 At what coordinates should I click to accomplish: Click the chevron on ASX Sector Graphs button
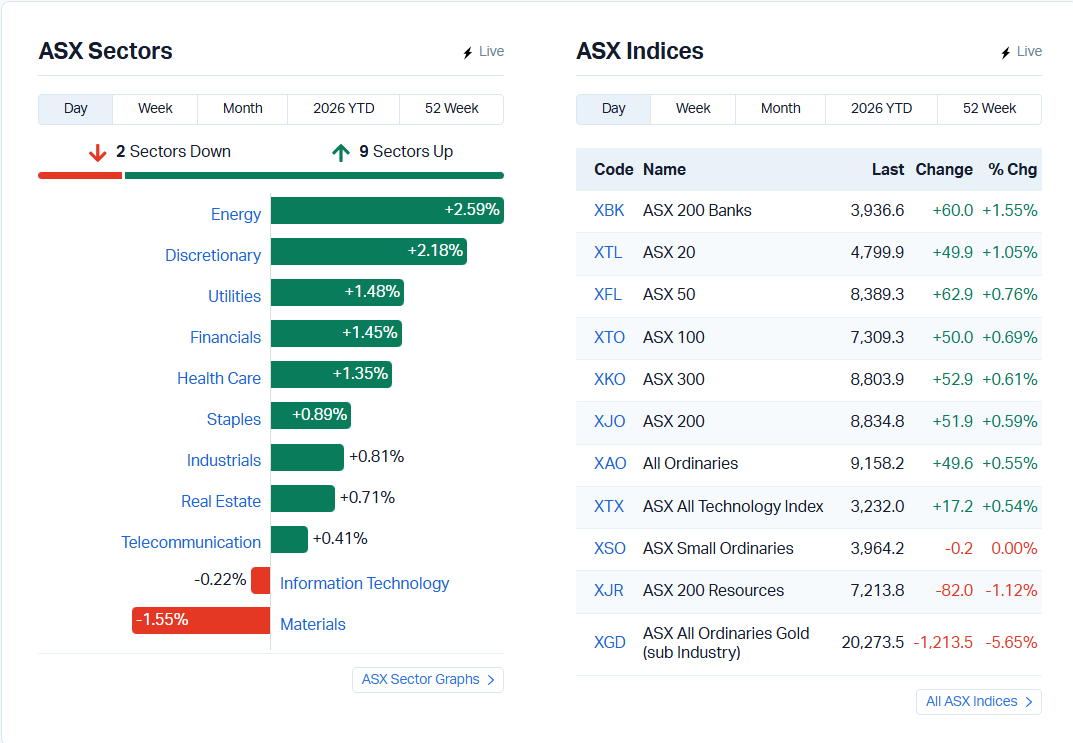click(x=491, y=680)
